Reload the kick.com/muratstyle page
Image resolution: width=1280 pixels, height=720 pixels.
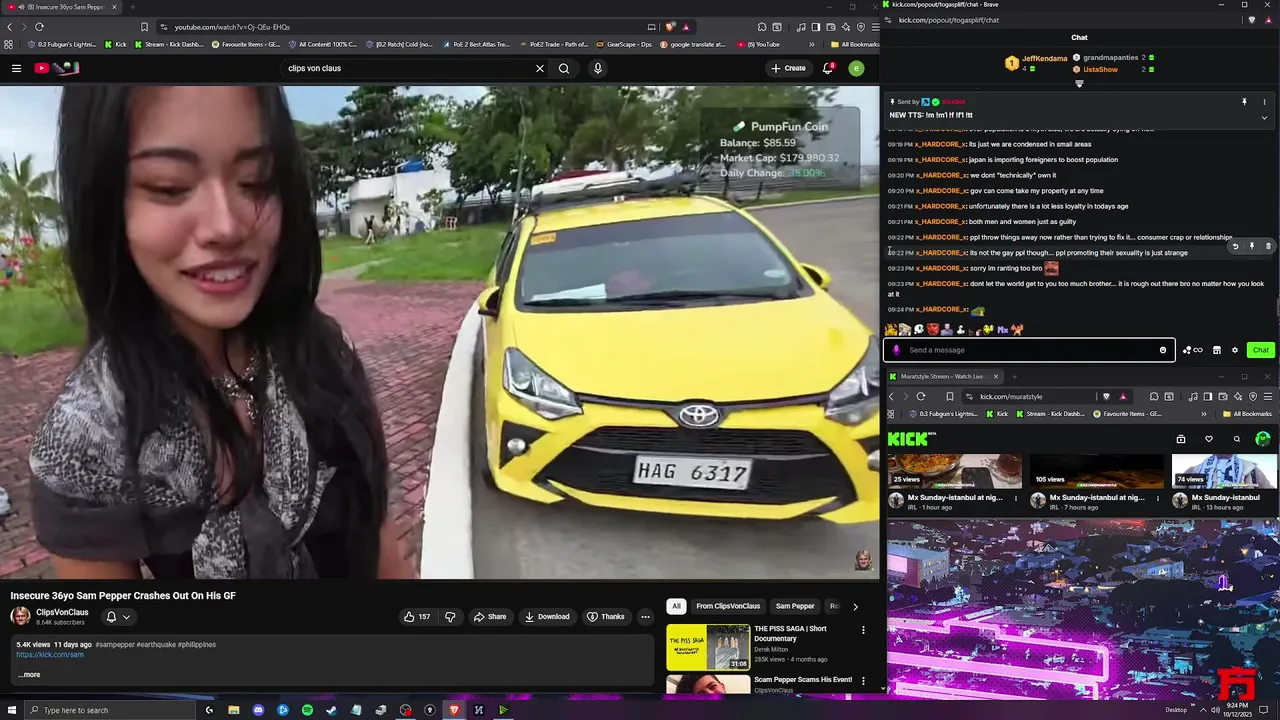(921, 396)
